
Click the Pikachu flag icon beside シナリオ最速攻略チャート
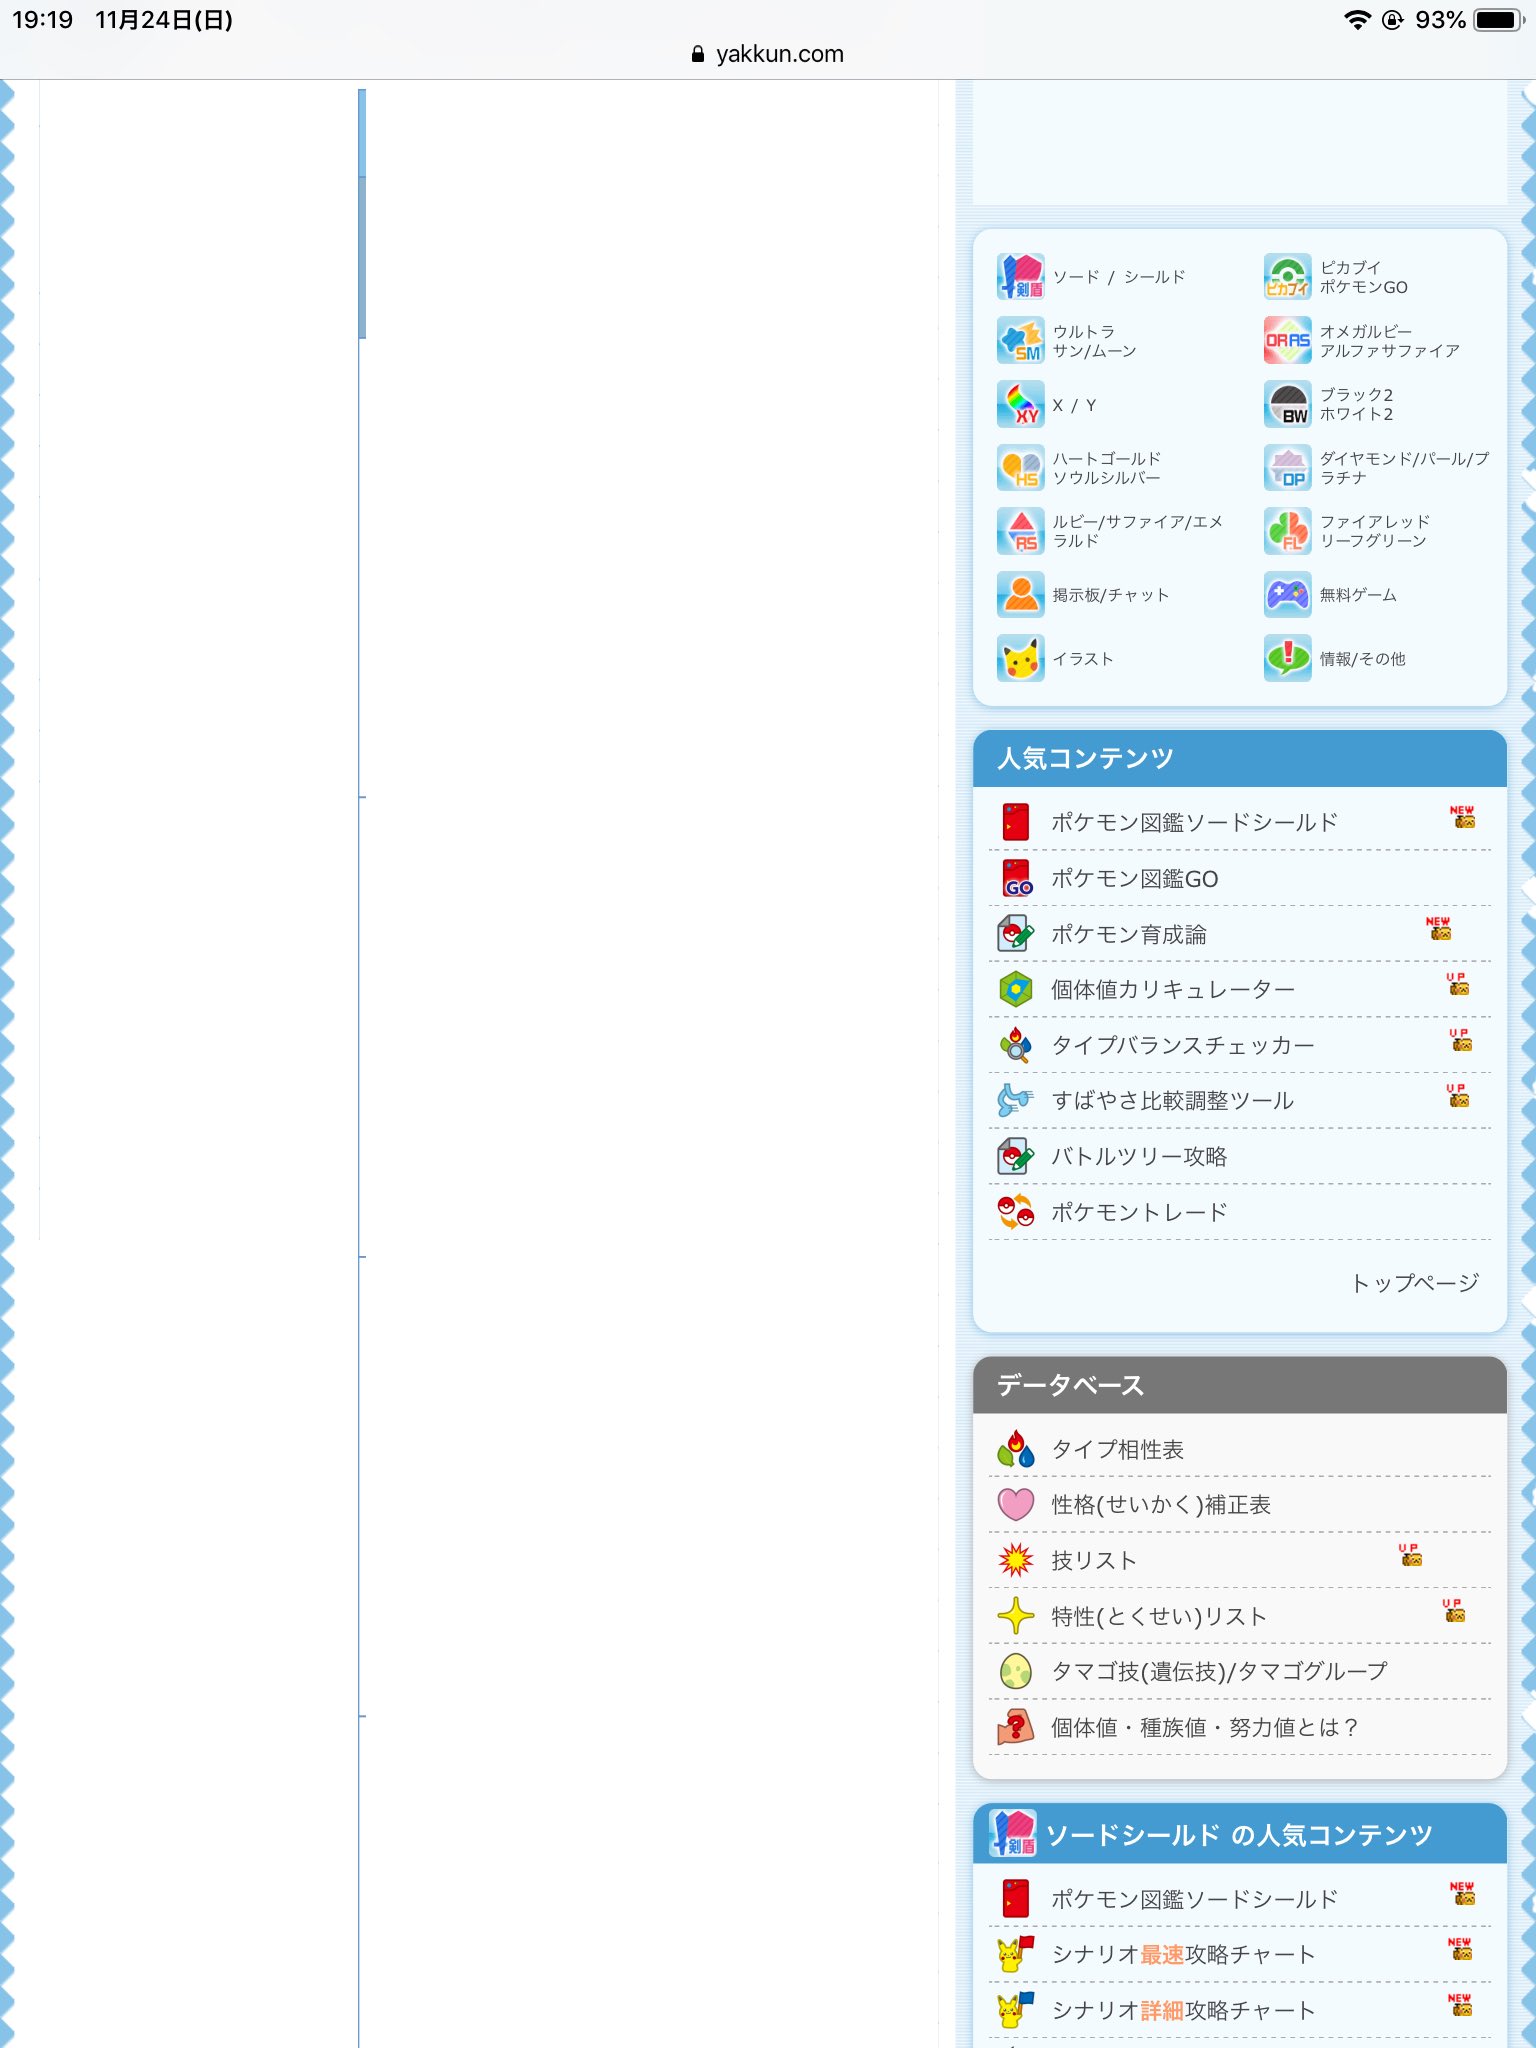[x=1016, y=1954]
